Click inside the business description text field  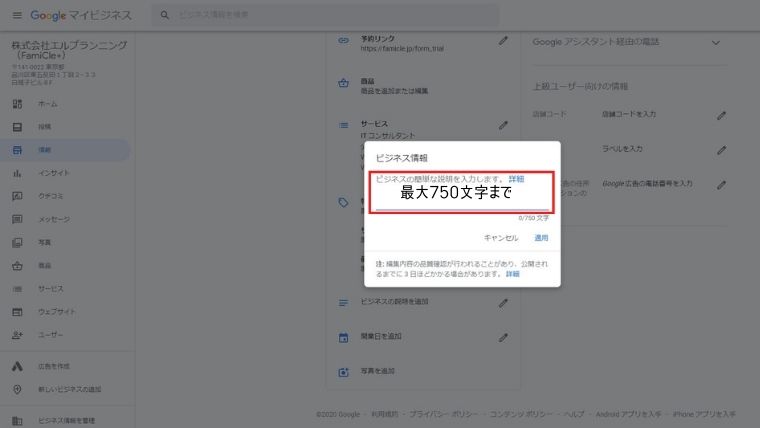tap(462, 192)
